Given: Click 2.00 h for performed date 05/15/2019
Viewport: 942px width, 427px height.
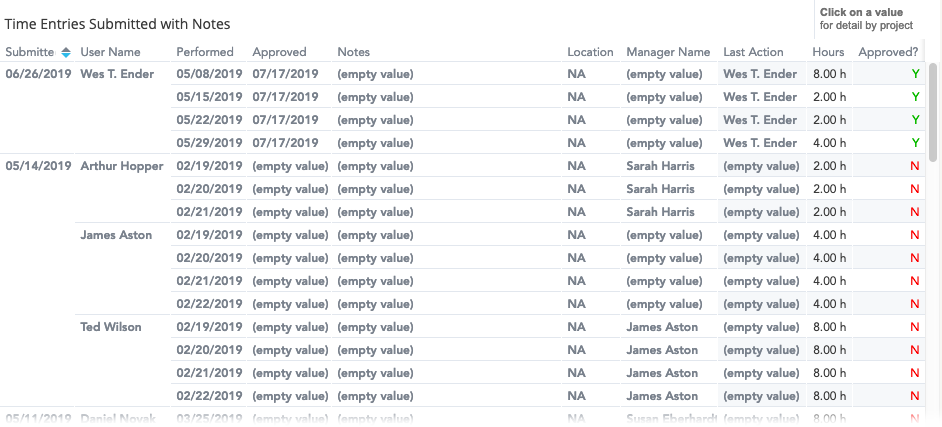Looking at the screenshot, I should (830, 97).
